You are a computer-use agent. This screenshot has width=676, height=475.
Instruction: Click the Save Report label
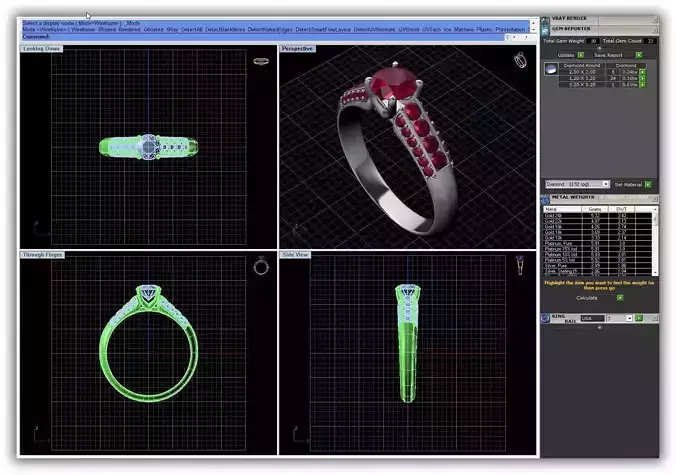pyautogui.click(x=608, y=55)
